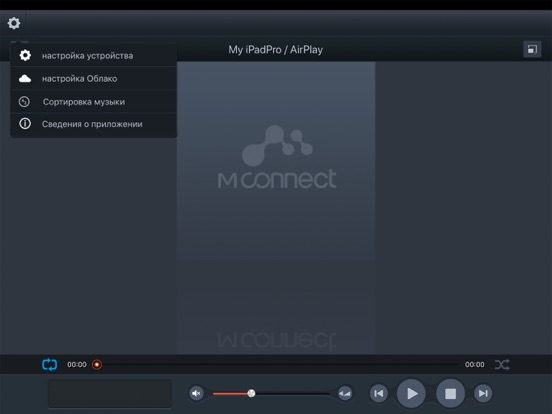Click the cloud icon beside настройка Облако

click(x=25, y=79)
